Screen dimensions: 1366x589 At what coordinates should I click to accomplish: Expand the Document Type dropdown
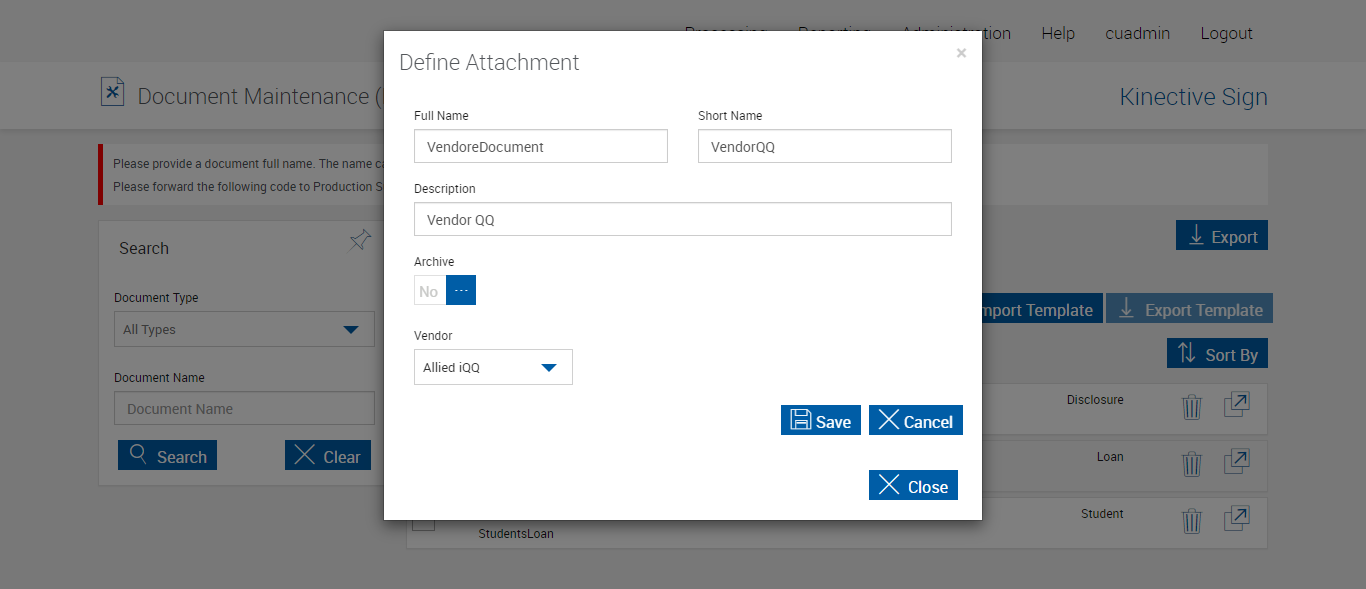pyautogui.click(x=244, y=329)
